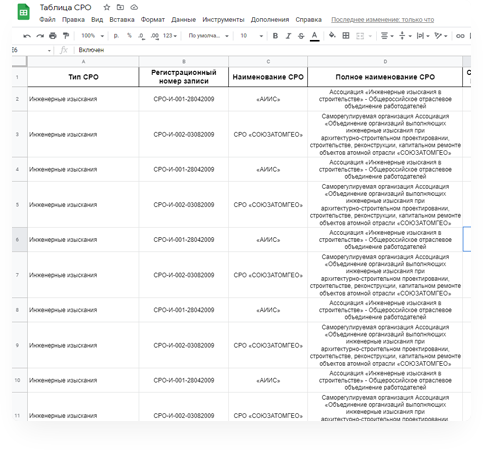Rename the Таблица СРО title

click(65, 7)
